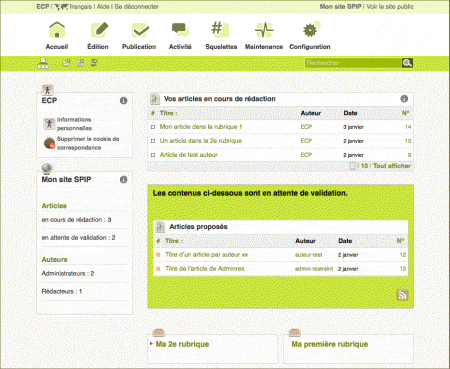Open Informations personnelles link

(x=74, y=124)
